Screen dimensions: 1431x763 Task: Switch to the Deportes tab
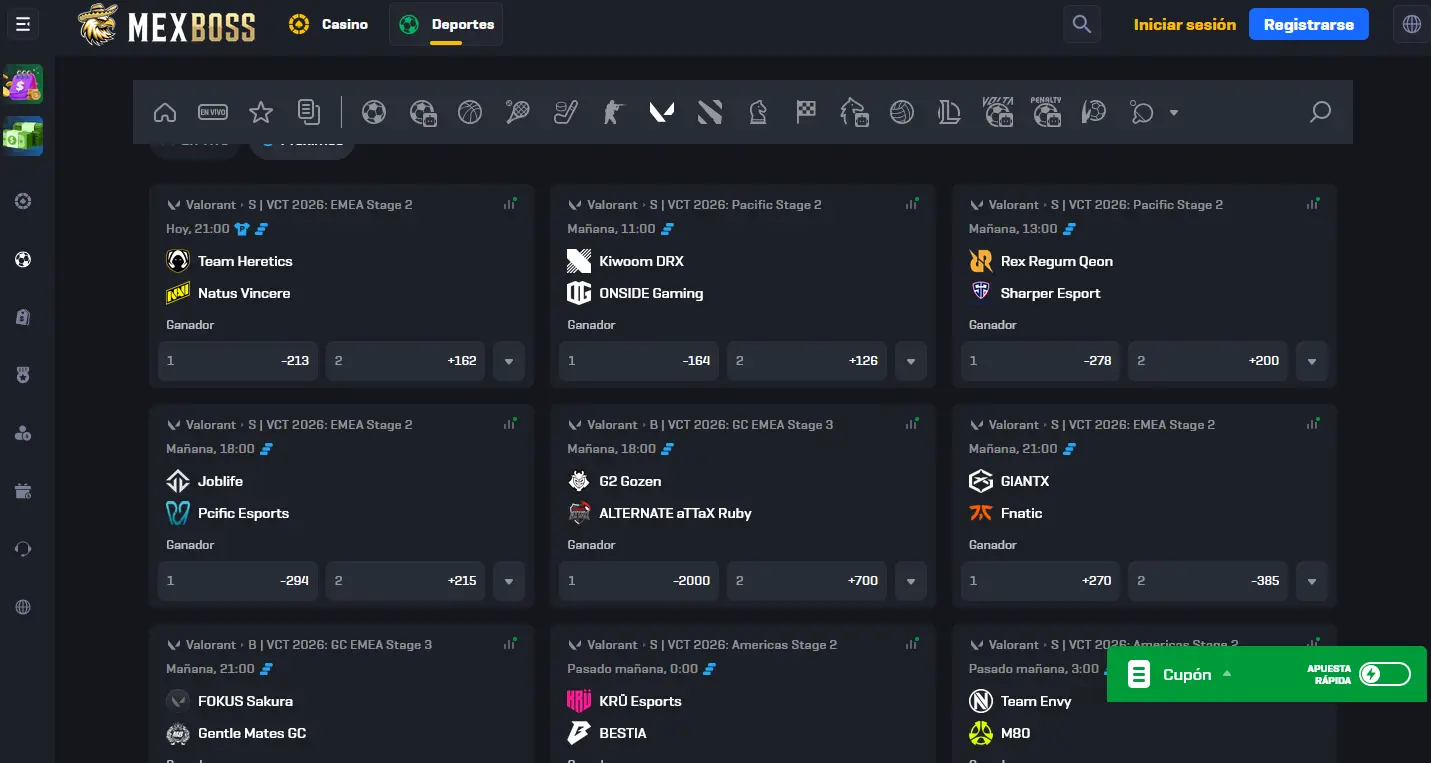coord(446,24)
